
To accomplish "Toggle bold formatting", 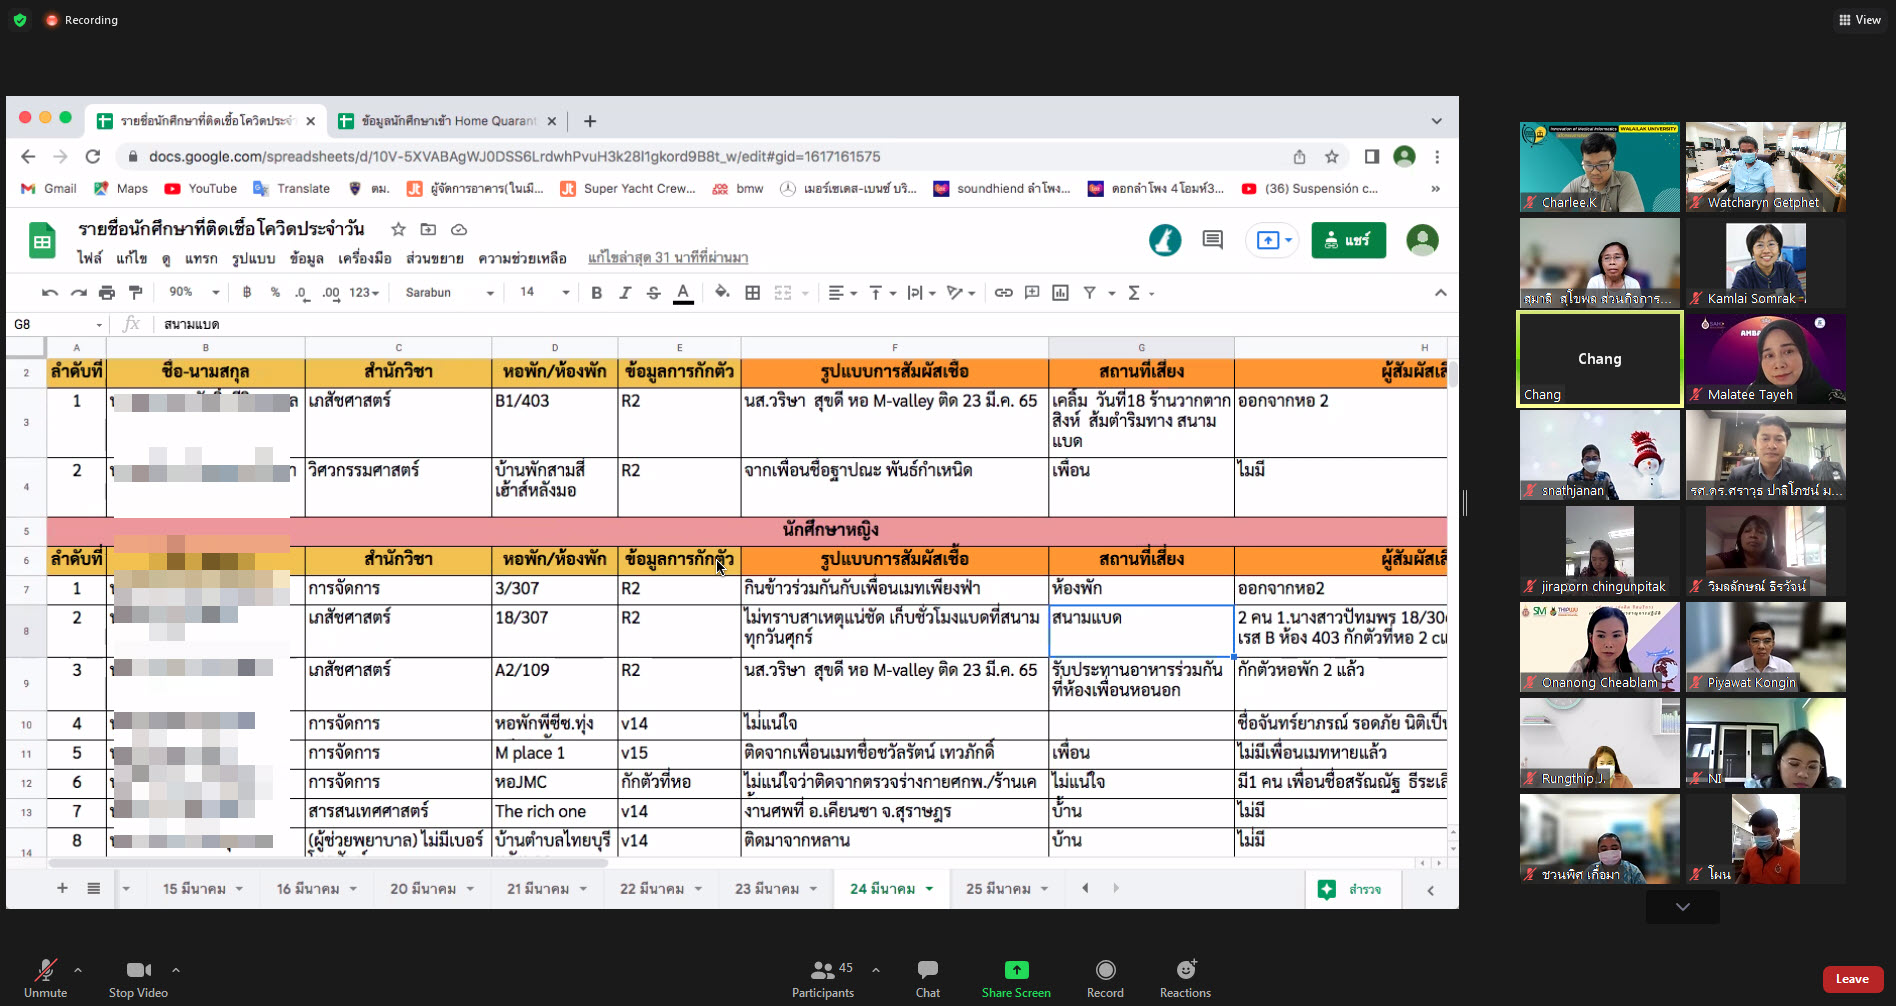I will click(x=596, y=293).
